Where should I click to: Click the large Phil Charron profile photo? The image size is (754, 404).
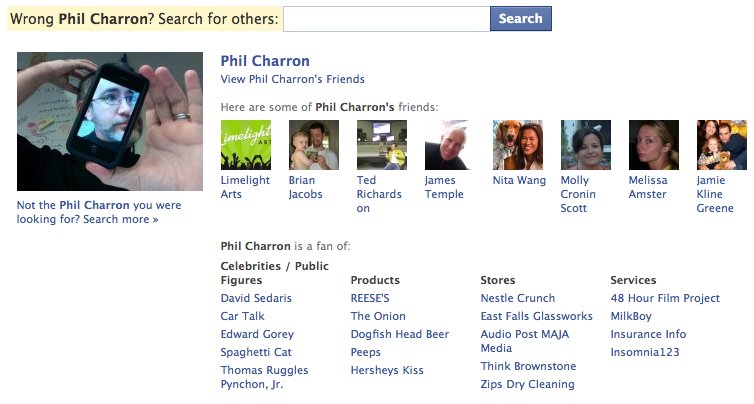tap(110, 121)
